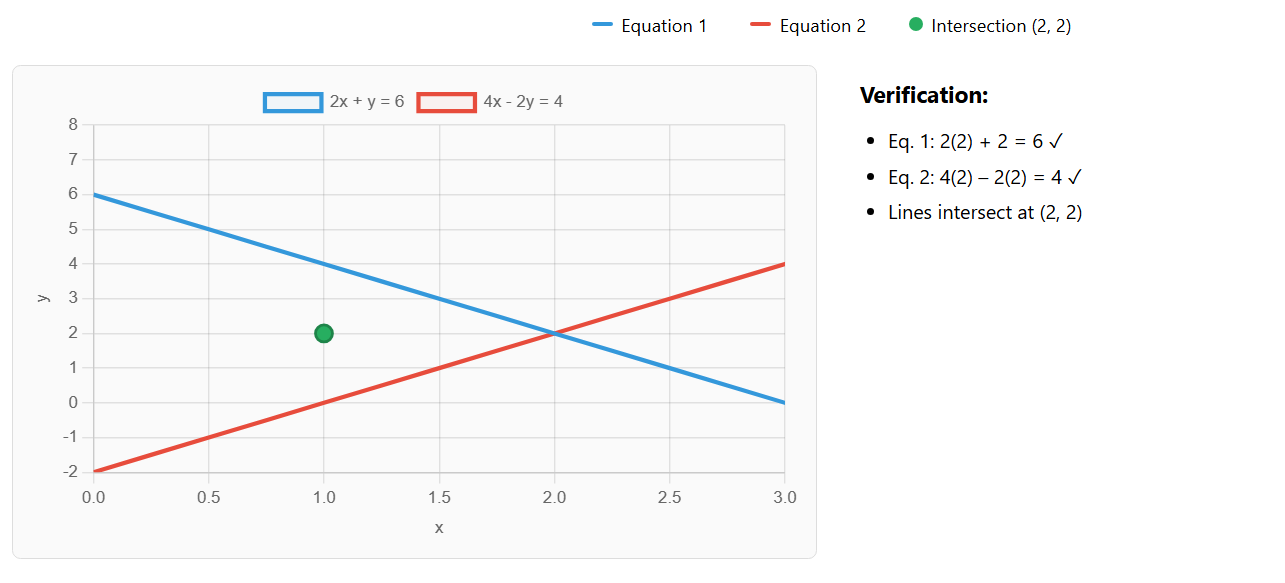Click the x-axis title label
Image resolution: width=1285 pixels, height=583 pixels.
(438, 528)
